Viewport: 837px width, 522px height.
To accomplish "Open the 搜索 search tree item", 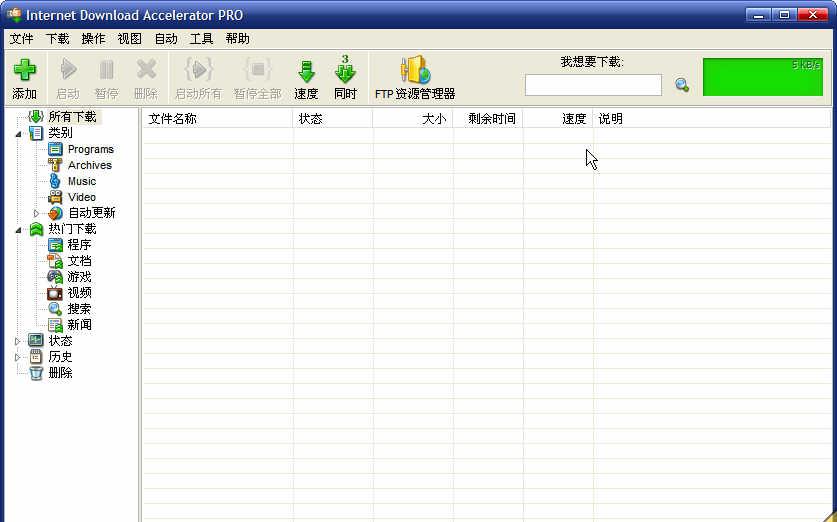I will pyautogui.click(x=80, y=309).
